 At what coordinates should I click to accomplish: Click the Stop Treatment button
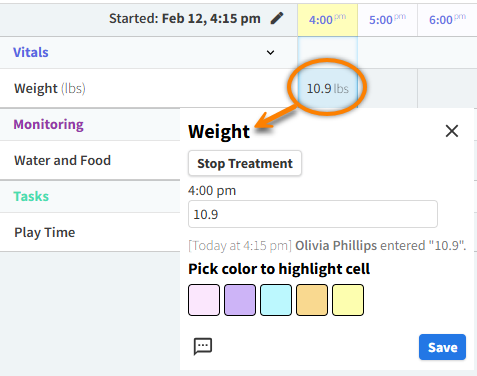245,163
